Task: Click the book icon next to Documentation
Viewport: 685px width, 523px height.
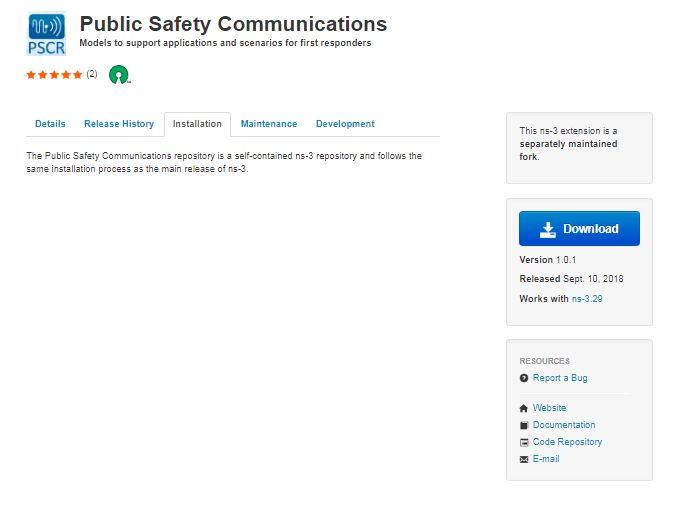Action: tap(524, 425)
